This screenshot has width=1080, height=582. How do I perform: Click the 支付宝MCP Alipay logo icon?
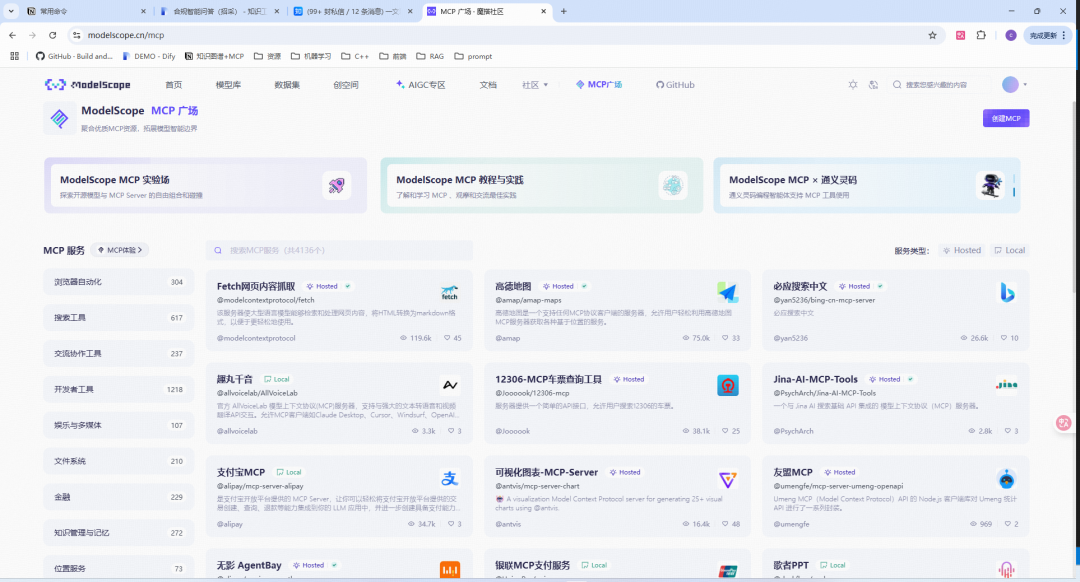coord(450,478)
